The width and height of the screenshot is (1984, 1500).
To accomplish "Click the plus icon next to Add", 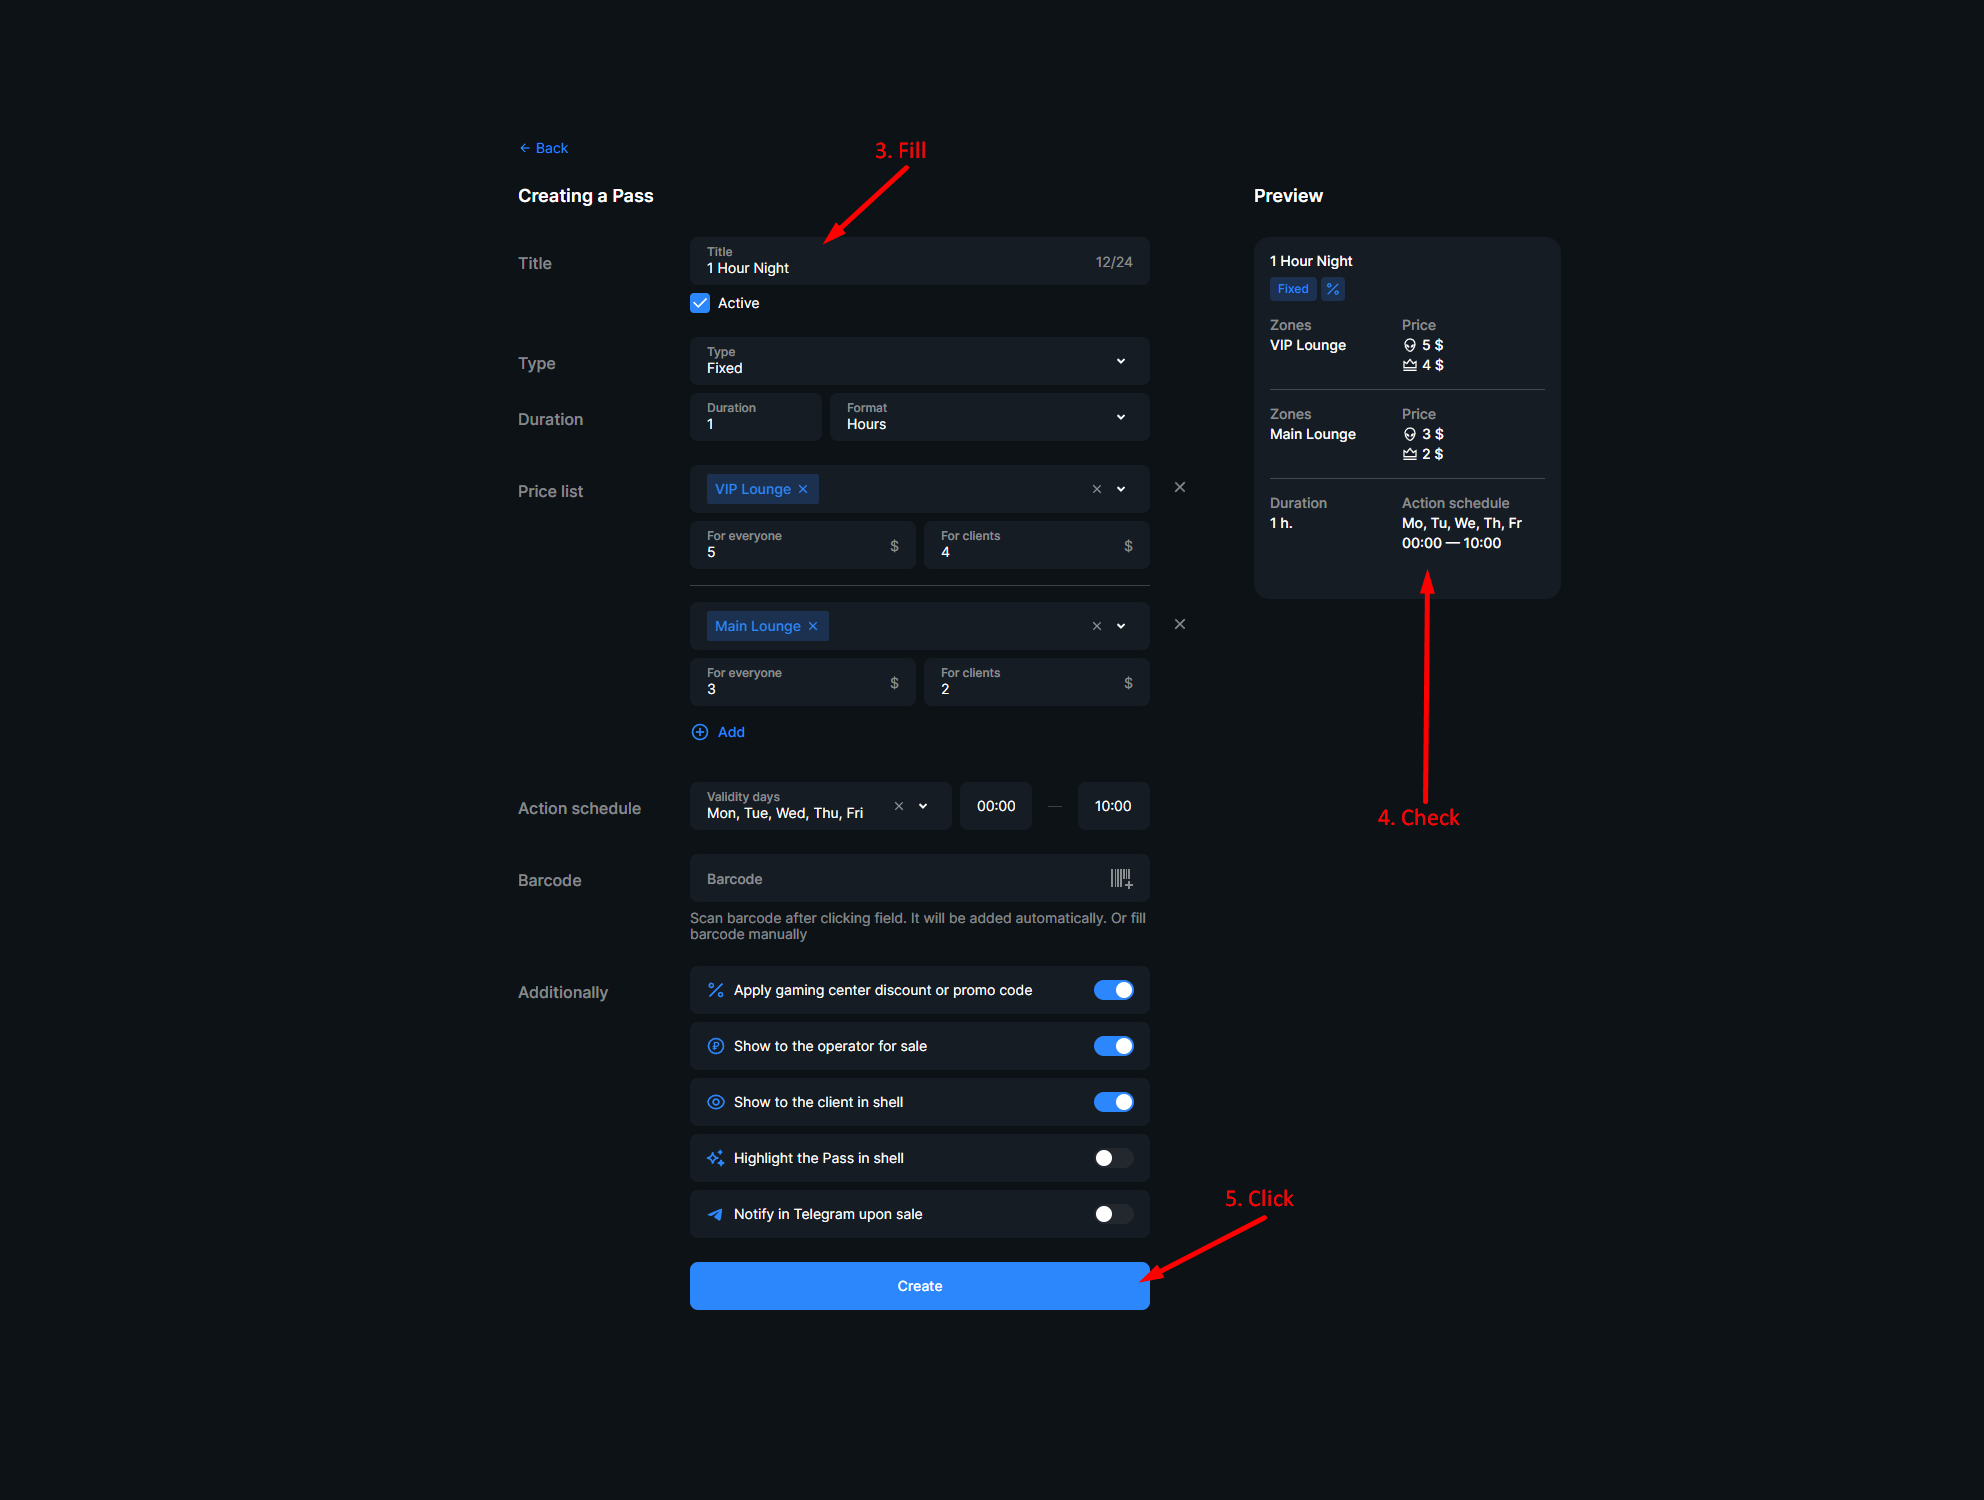I will (699, 732).
